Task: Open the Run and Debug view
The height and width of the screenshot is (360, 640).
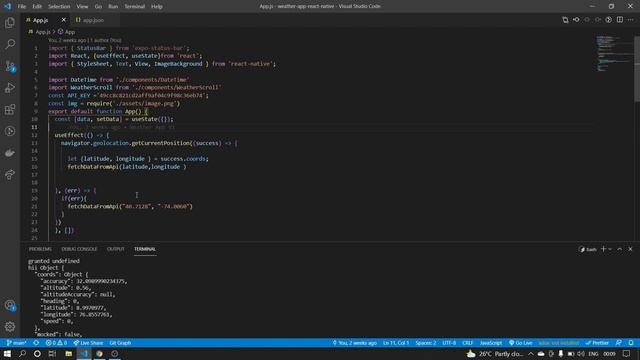Action: [10, 88]
